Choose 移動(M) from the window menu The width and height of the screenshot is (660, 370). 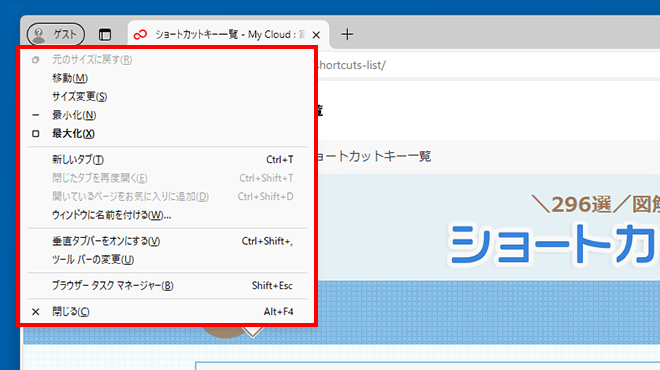[167, 78]
